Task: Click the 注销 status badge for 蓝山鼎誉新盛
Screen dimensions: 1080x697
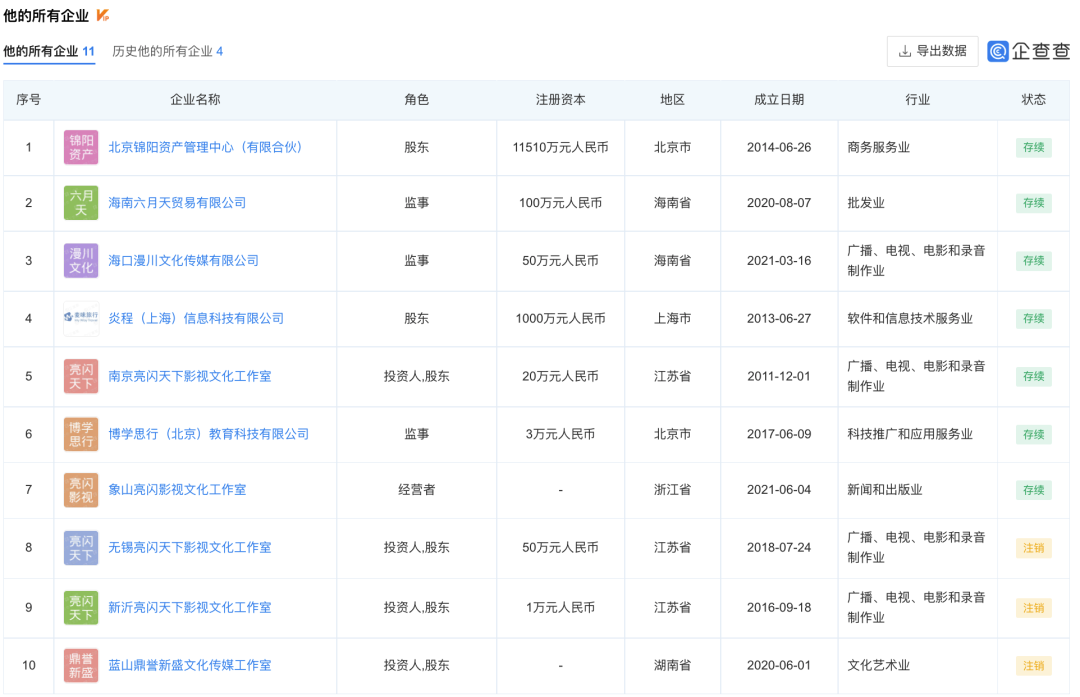Action: (x=1033, y=666)
